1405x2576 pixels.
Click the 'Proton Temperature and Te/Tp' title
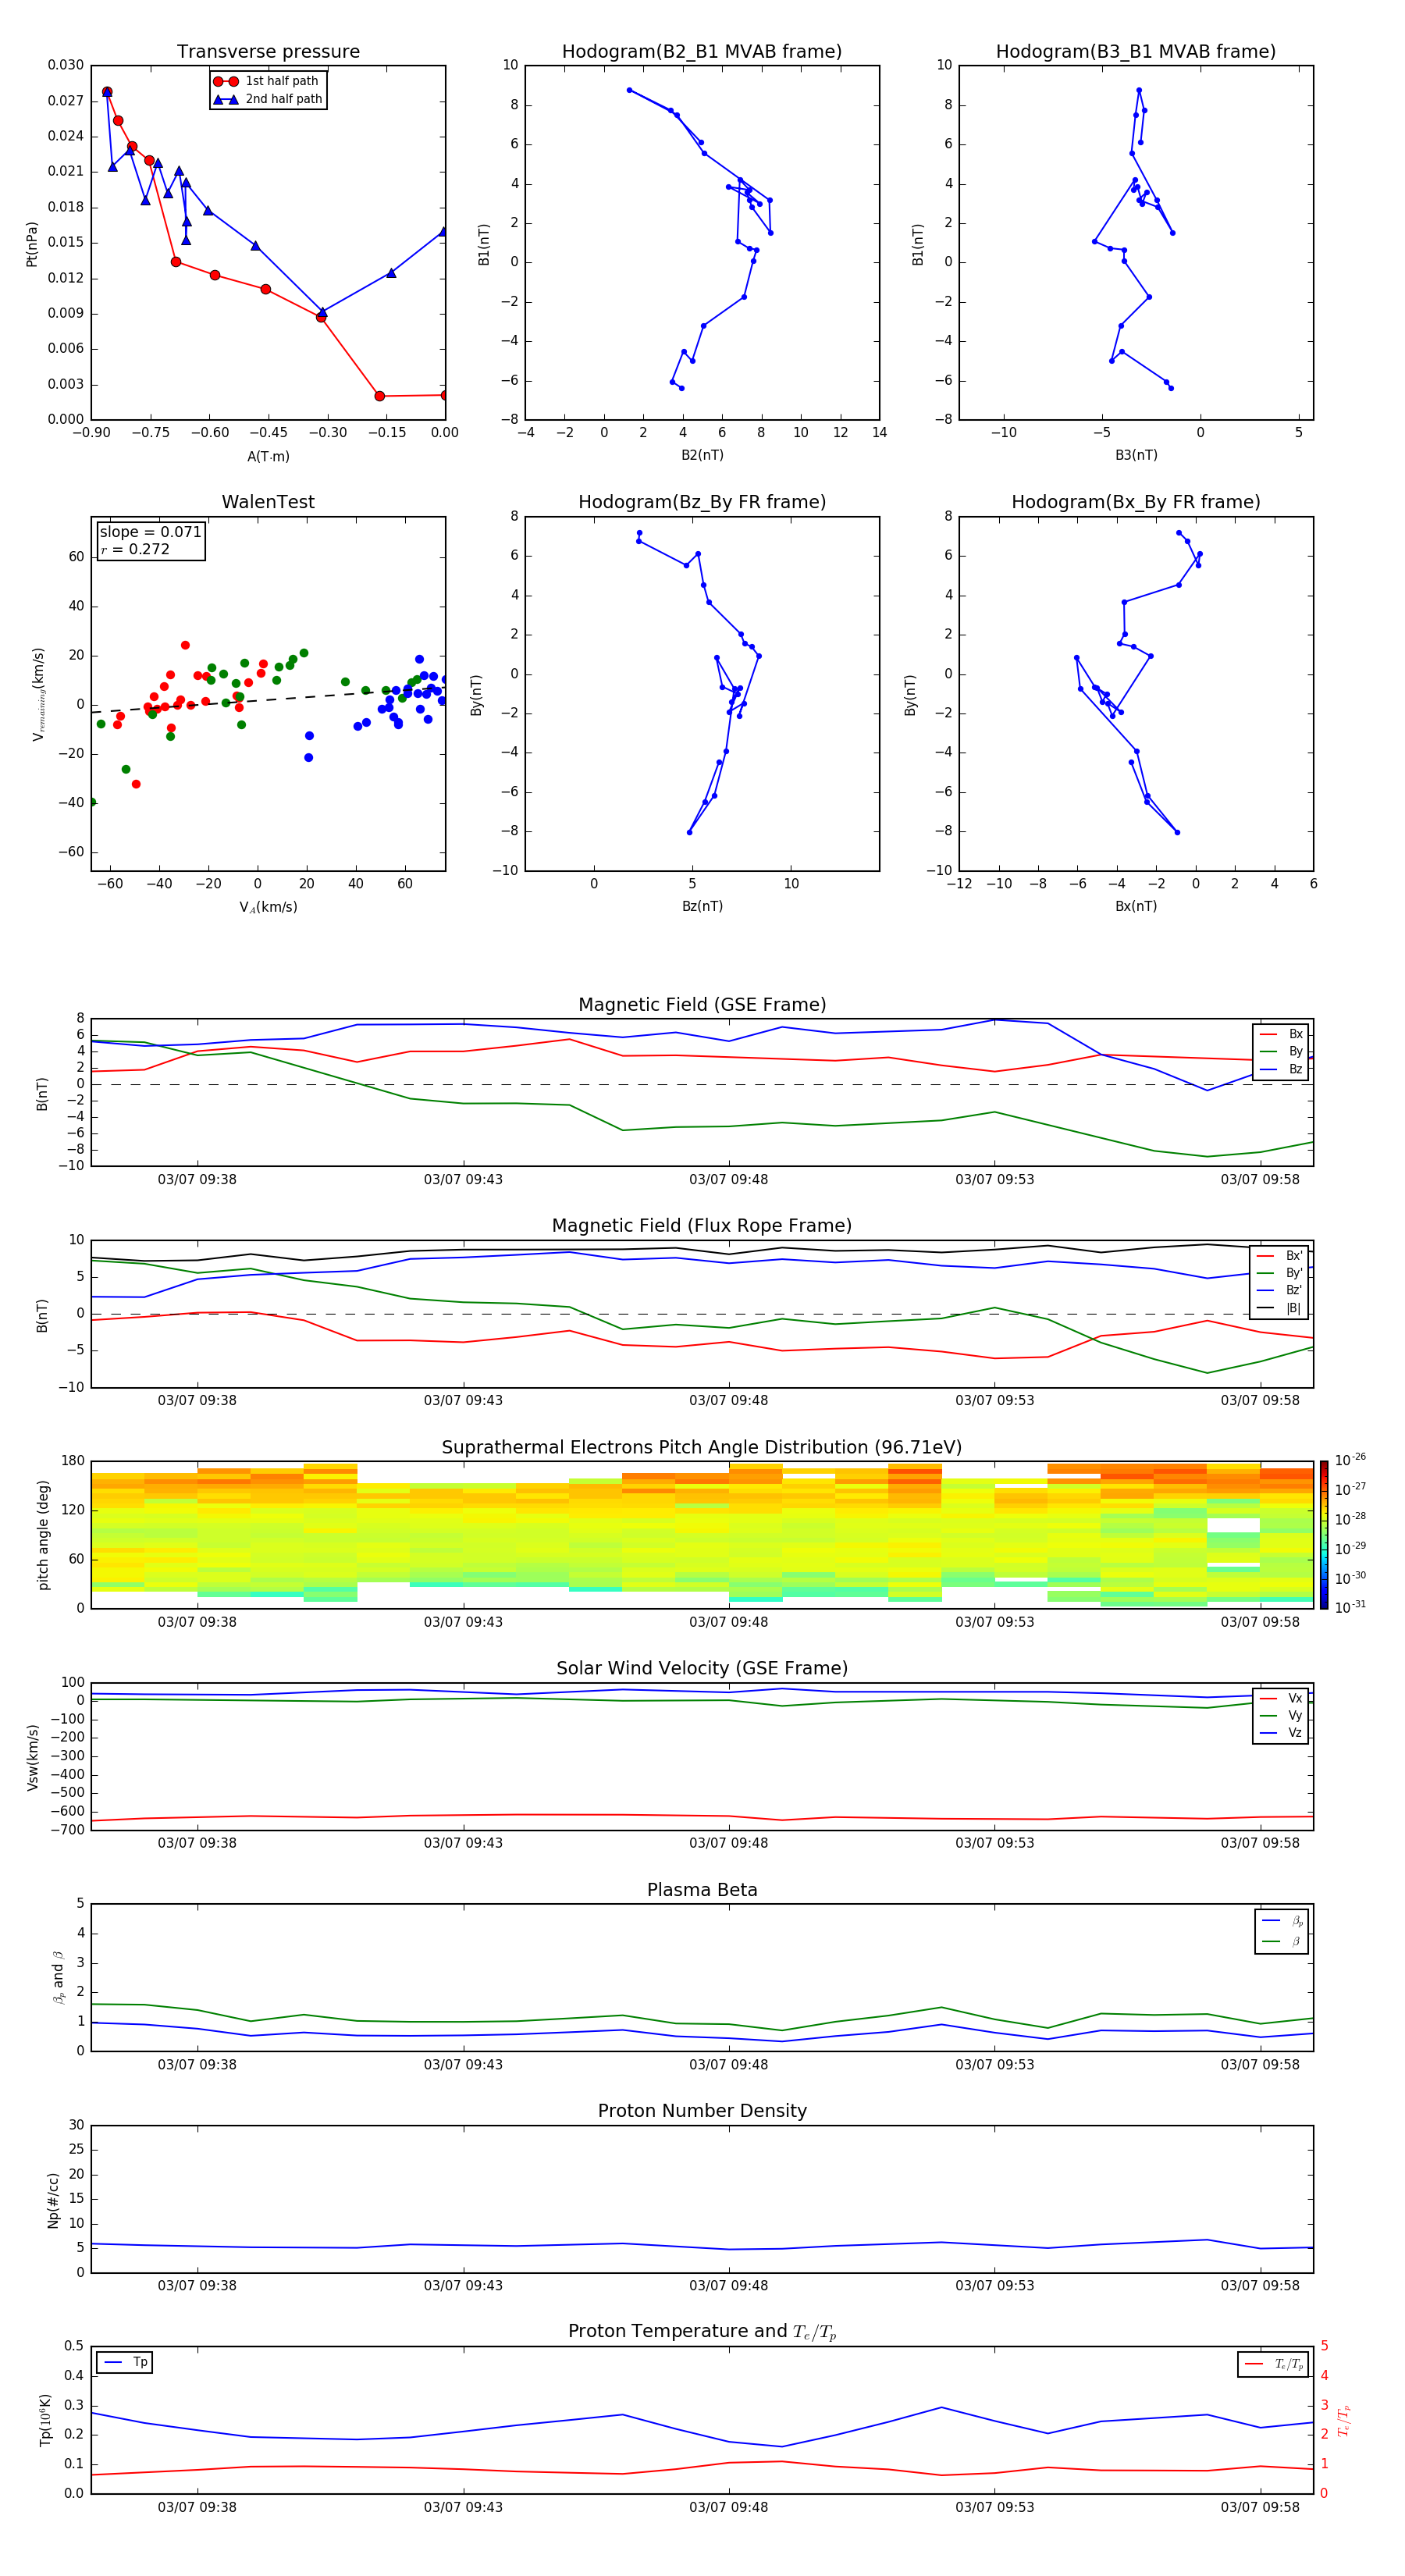[x=702, y=2332]
